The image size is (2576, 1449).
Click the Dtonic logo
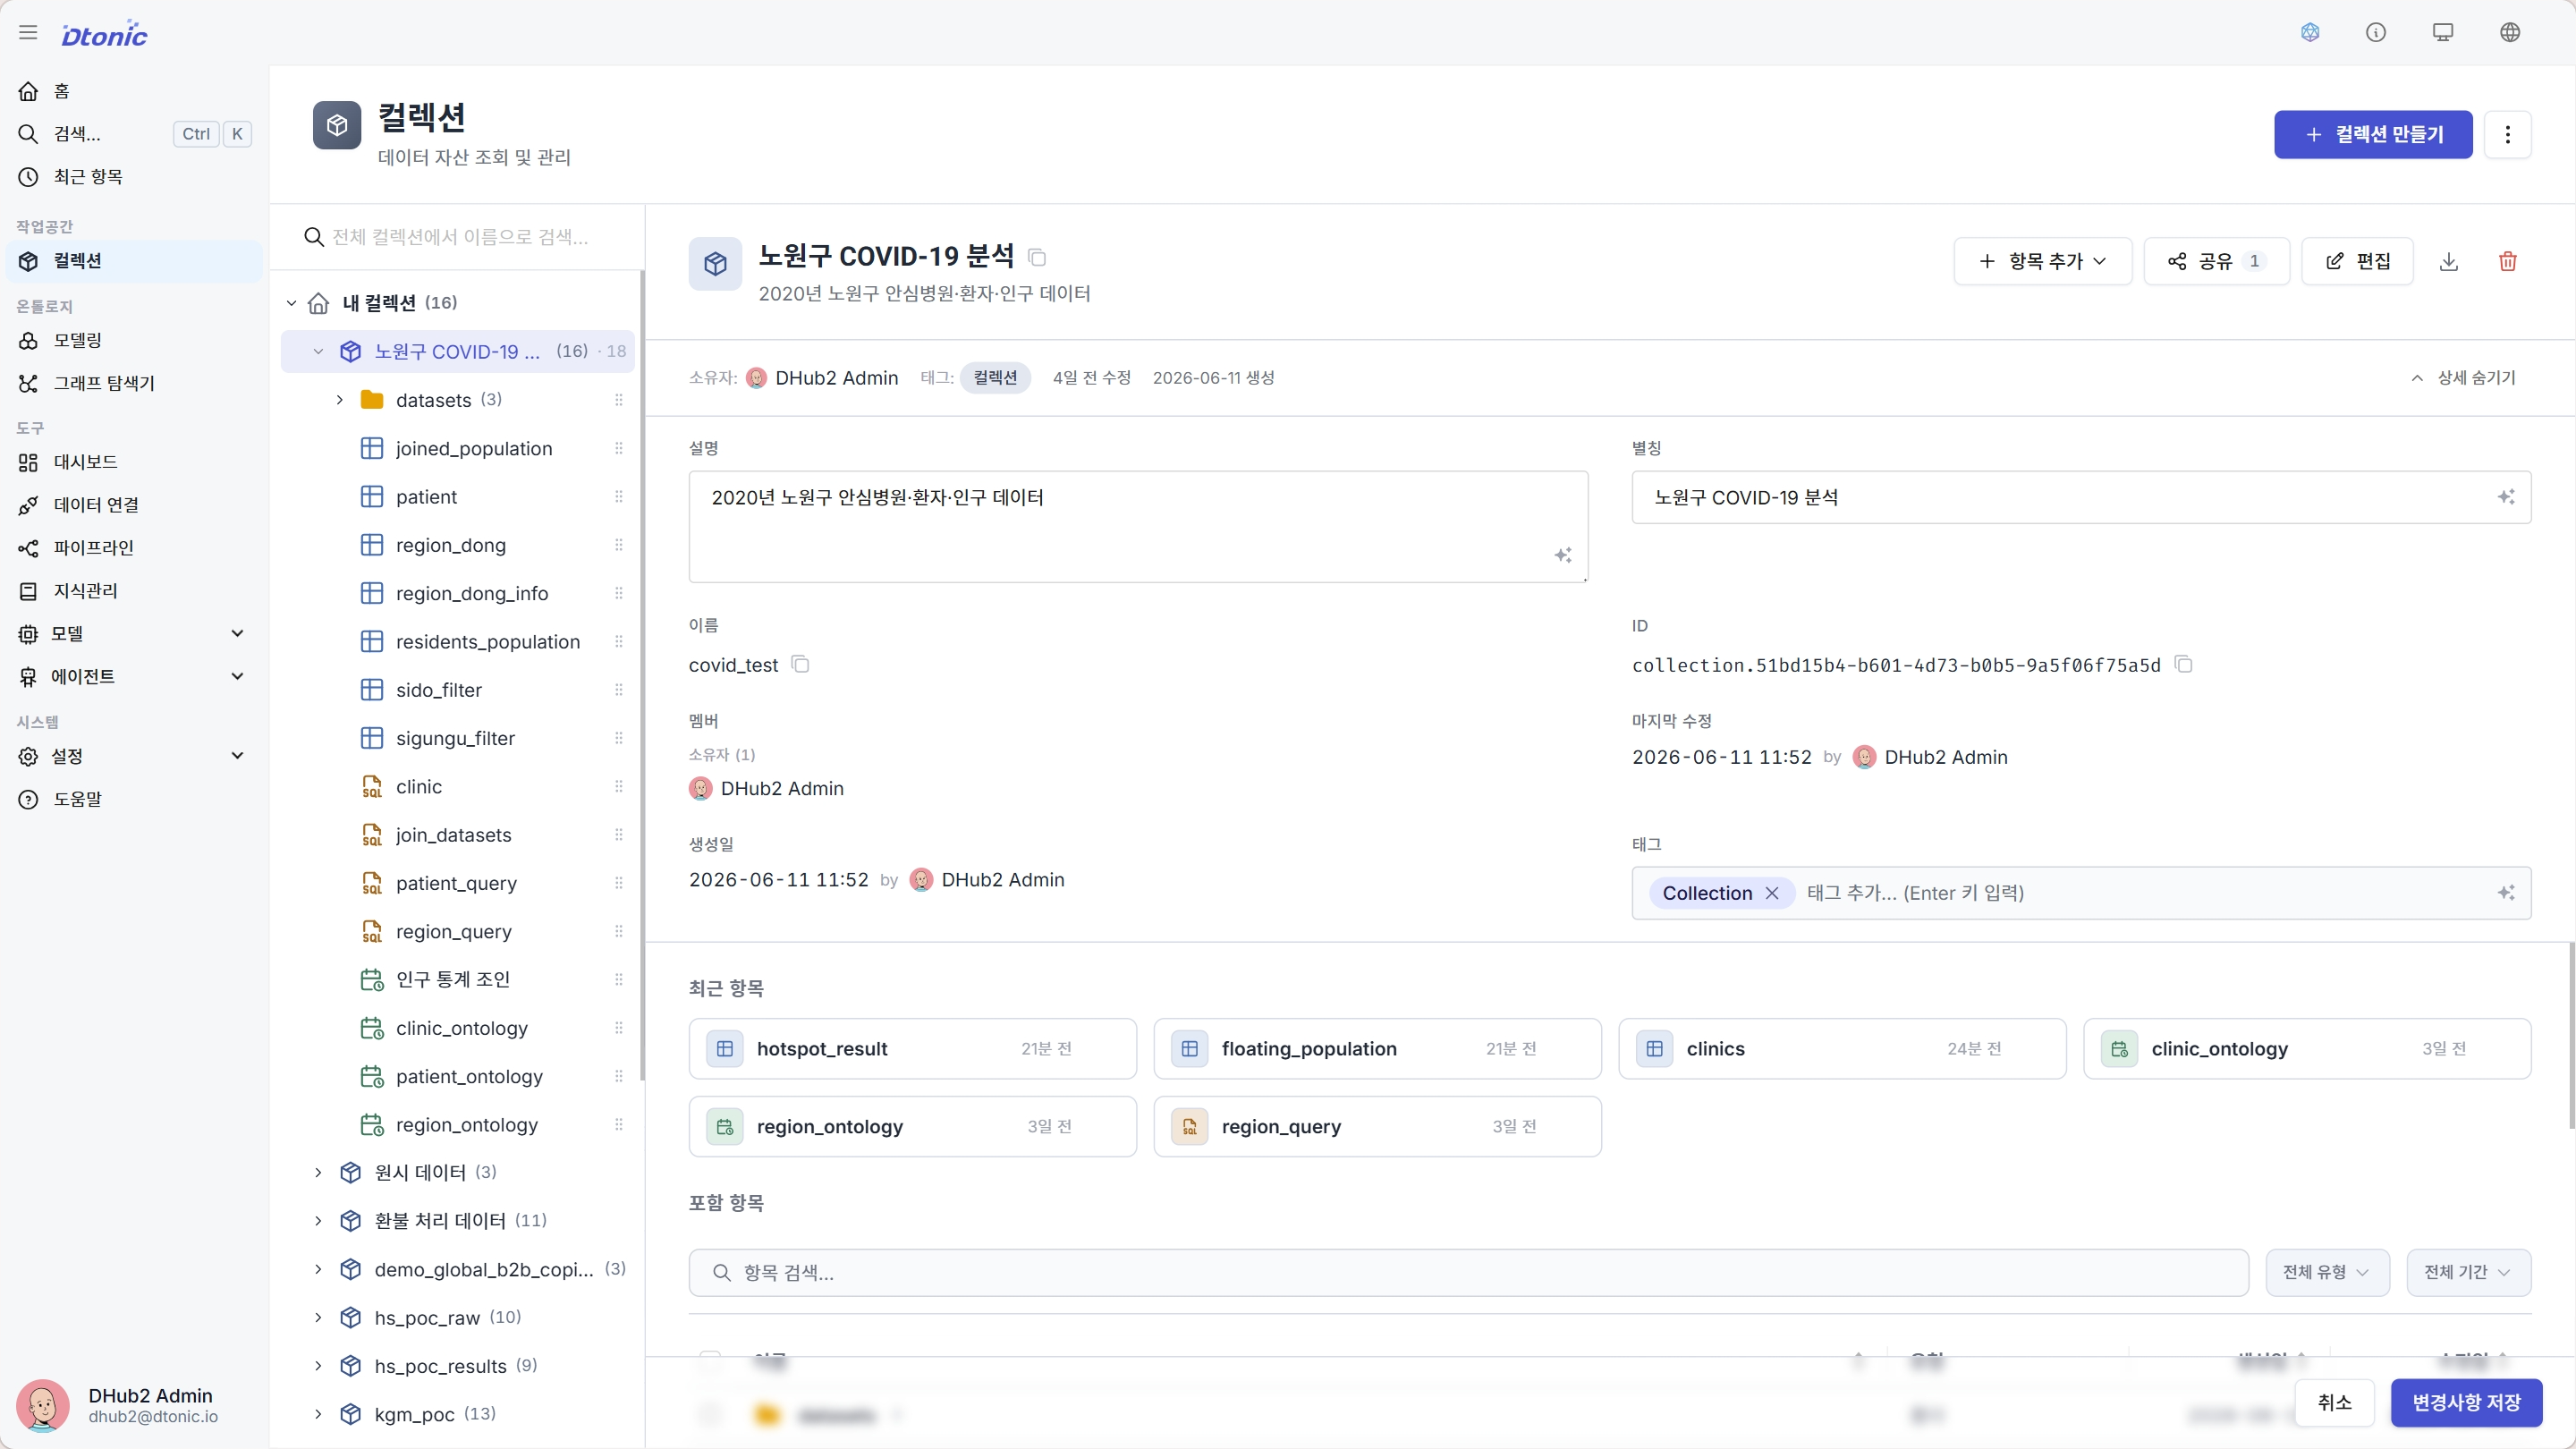(104, 35)
